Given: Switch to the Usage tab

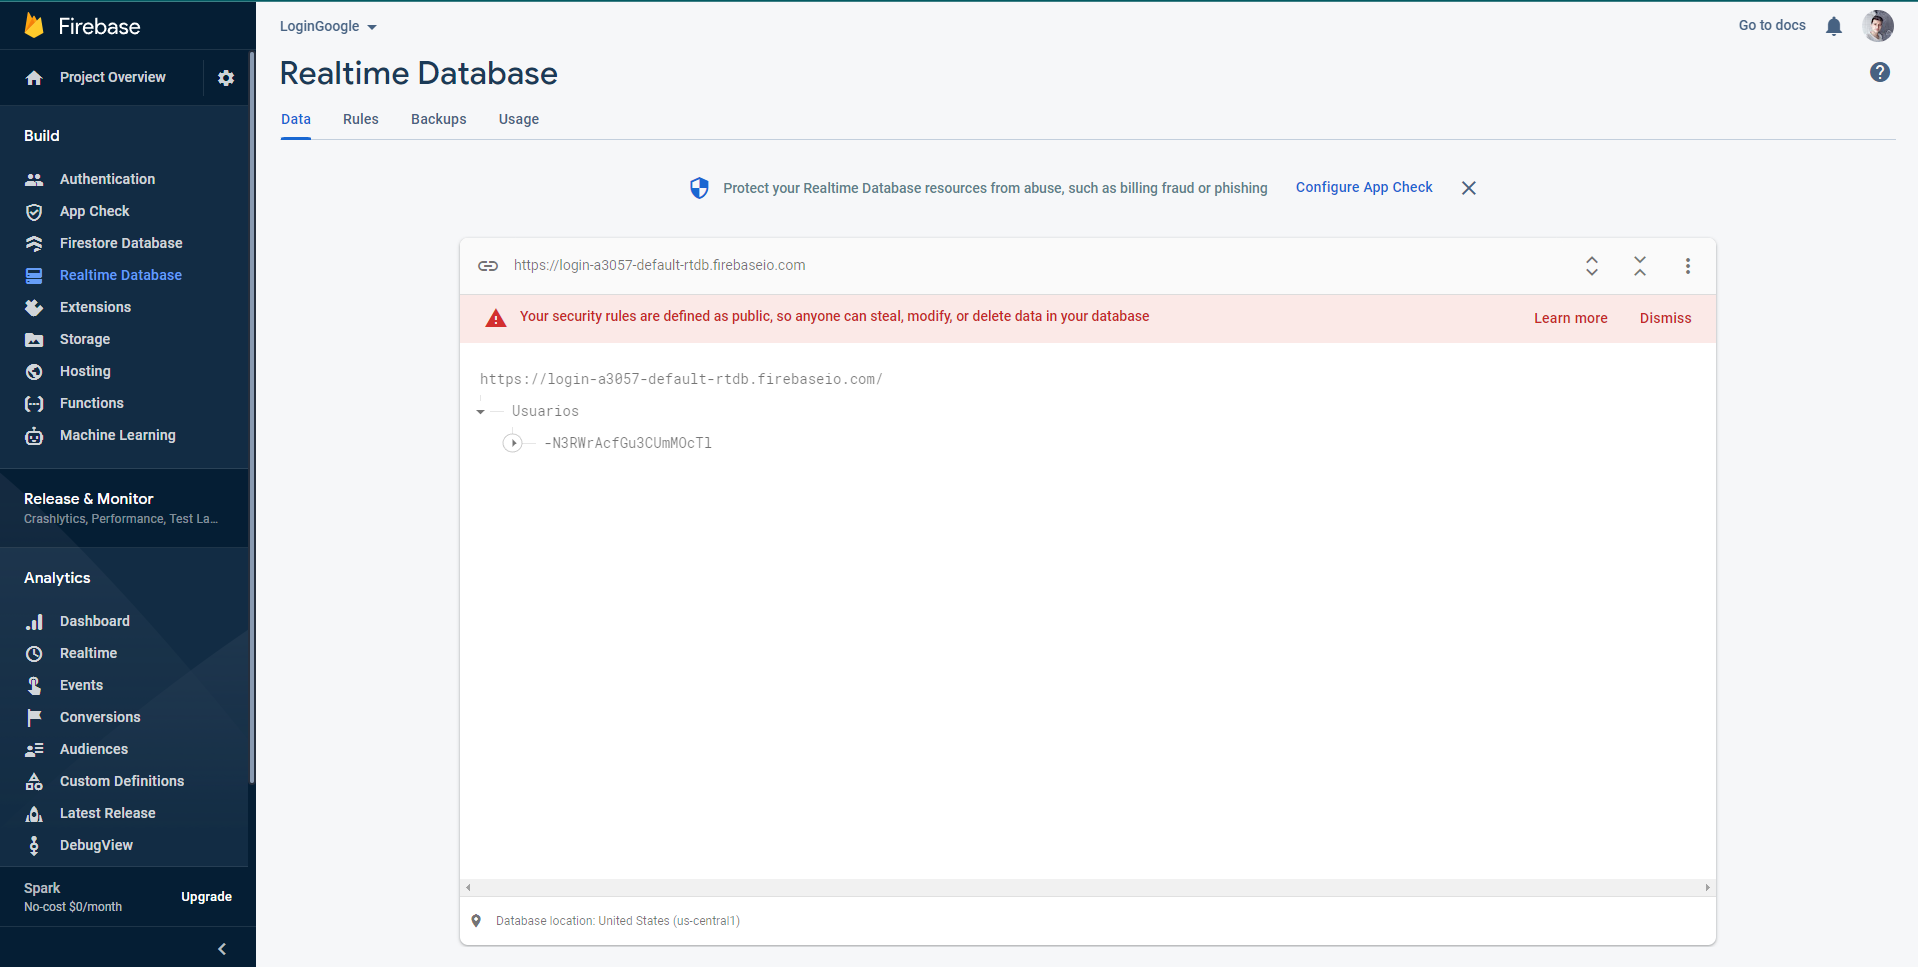Looking at the screenshot, I should coord(519,119).
